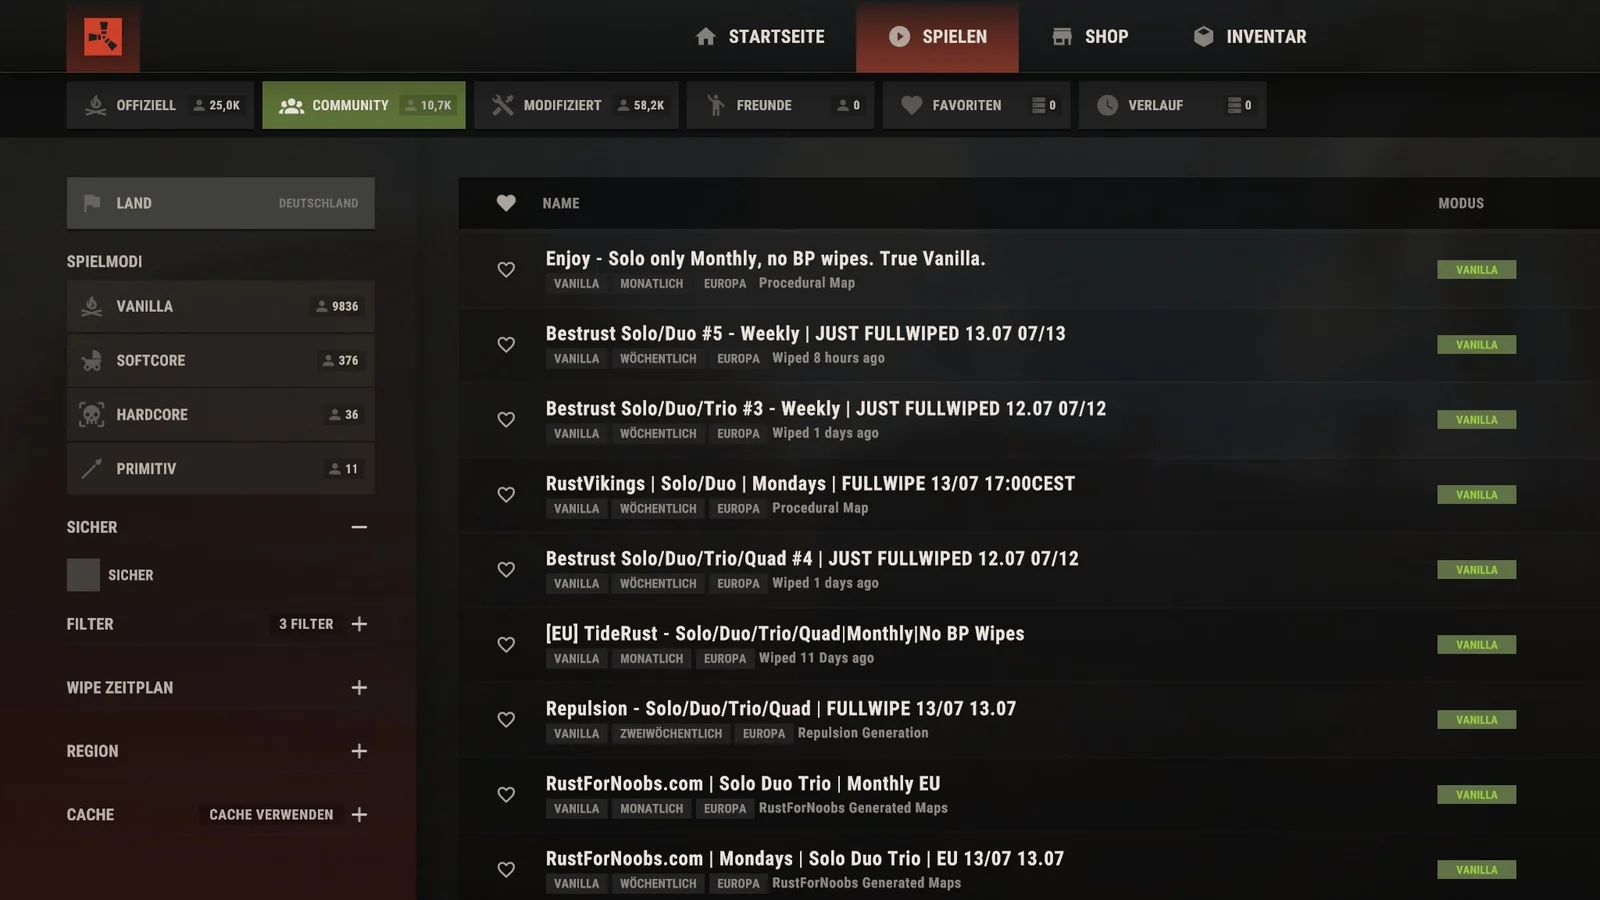Select RustForNoobs.com Mondays server name
Screen dimensions: 1600x900
[x=805, y=858]
